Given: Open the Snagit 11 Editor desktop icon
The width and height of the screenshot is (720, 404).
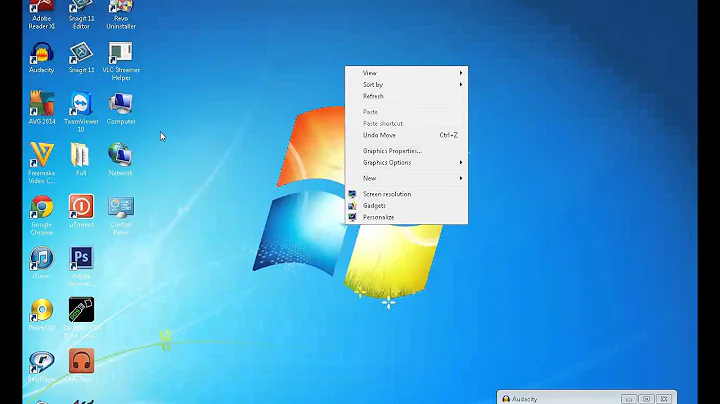Looking at the screenshot, I should click(x=81, y=14).
